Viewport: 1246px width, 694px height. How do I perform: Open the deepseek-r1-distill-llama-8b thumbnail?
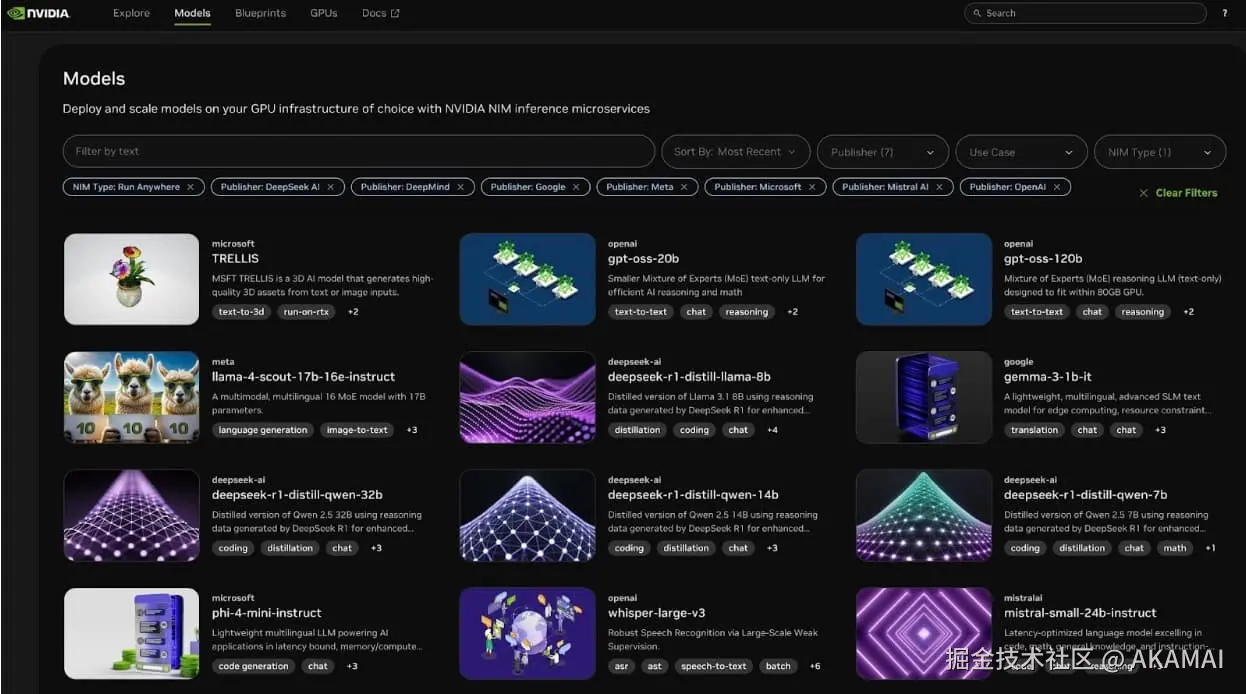coord(527,397)
